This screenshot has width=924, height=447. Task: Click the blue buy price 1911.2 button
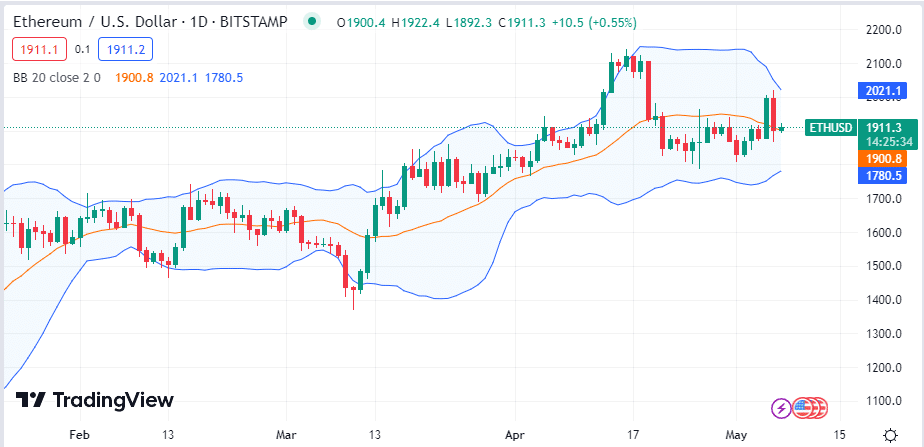pyautogui.click(x=126, y=49)
